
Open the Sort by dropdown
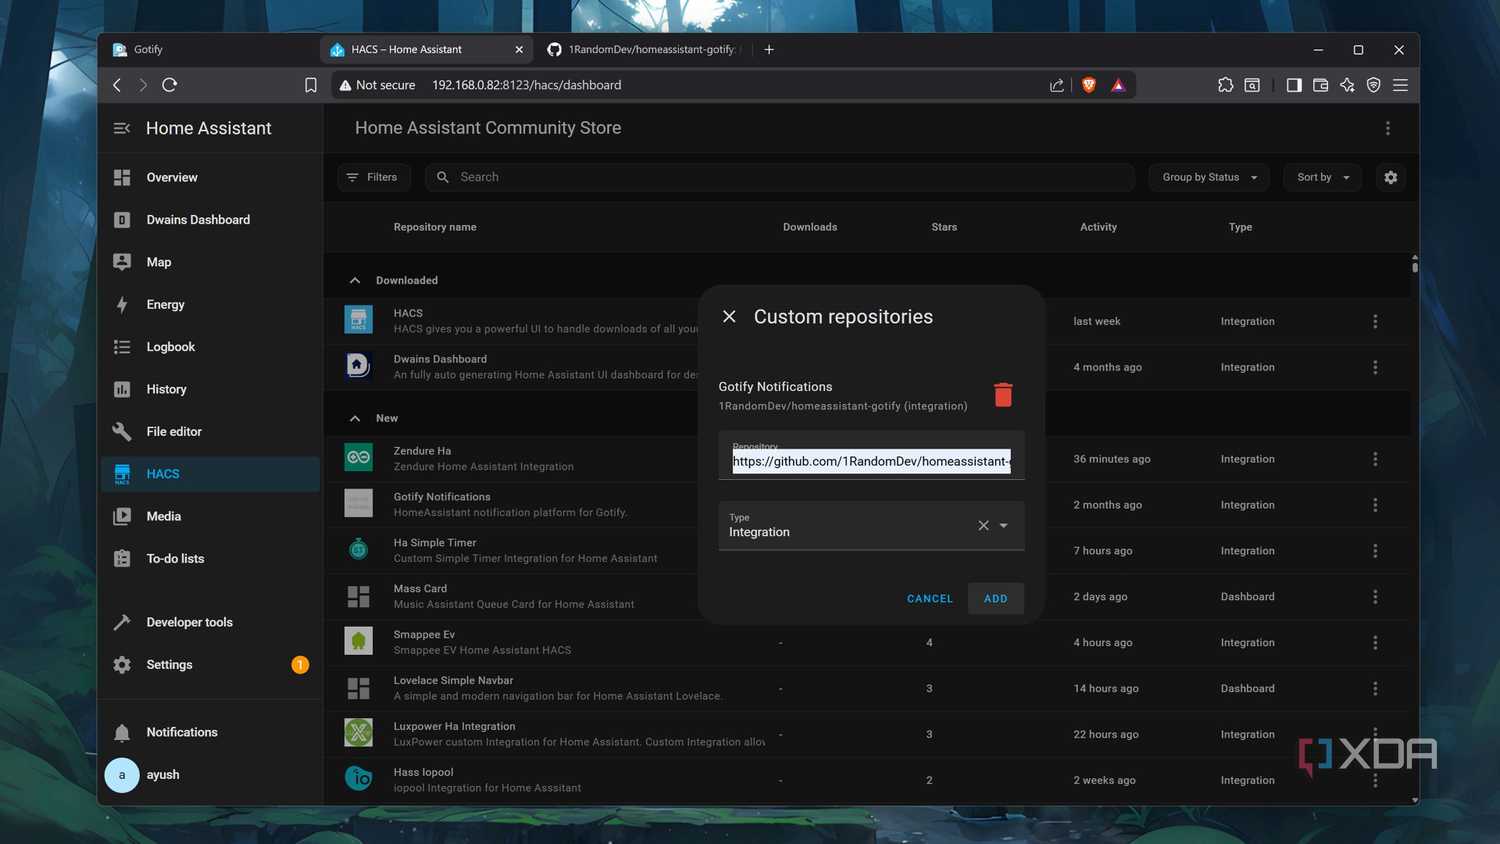point(1323,177)
